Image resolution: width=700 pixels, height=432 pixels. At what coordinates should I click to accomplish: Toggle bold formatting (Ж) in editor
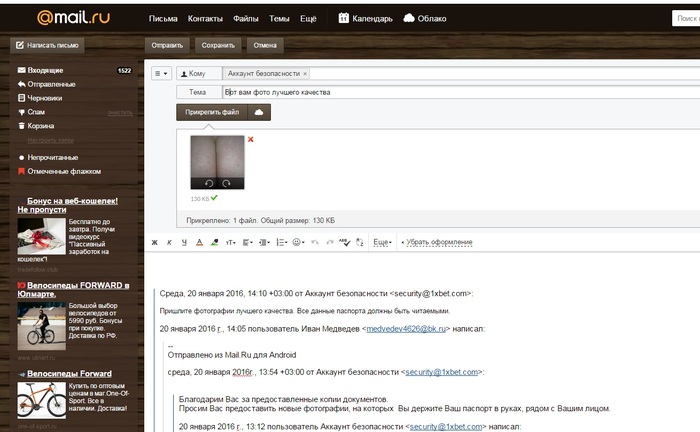coord(154,242)
